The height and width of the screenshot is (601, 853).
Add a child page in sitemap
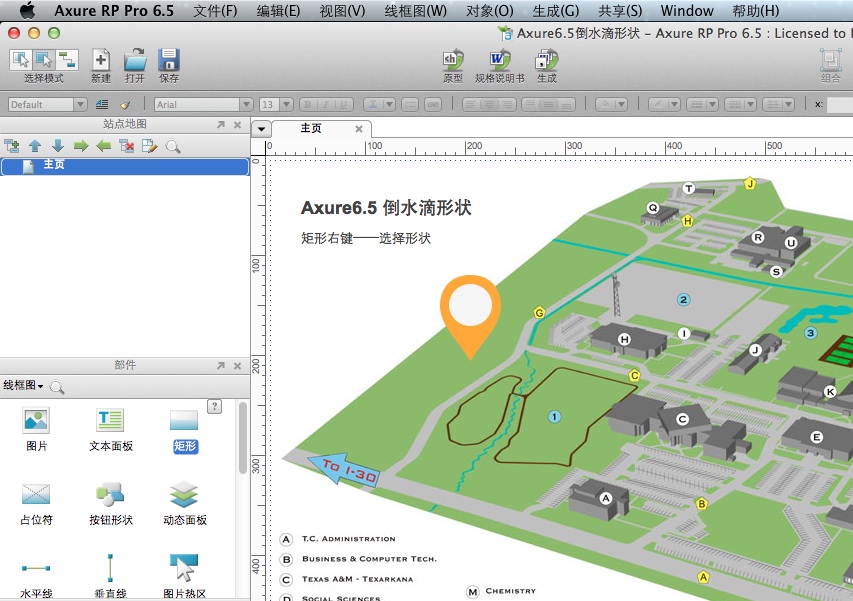[12, 146]
